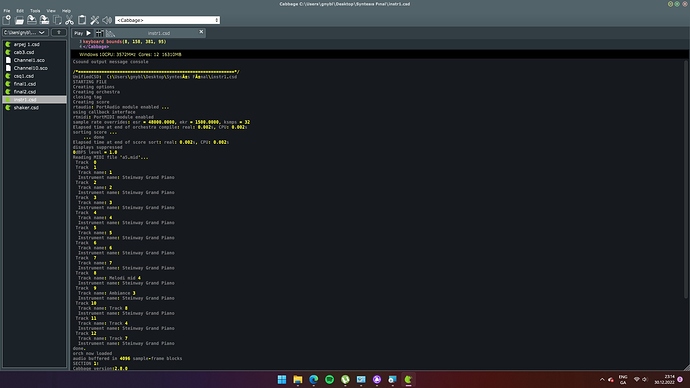The image size is (690, 388).
Task: Open settings with the wrench icon
Action: pos(95,20)
